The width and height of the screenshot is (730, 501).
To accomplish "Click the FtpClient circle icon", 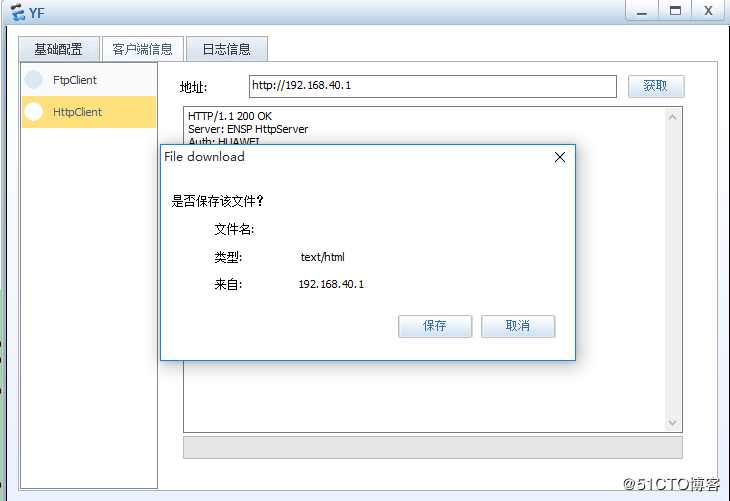I will coord(34,80).
